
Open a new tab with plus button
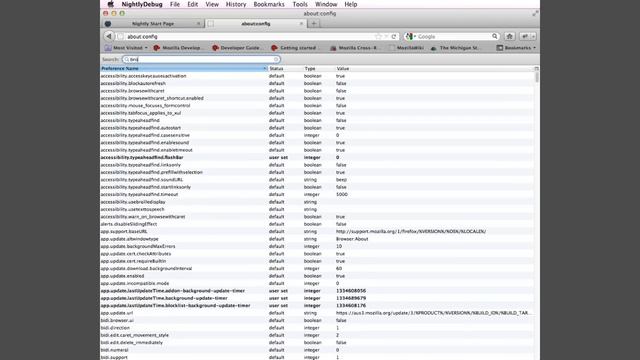pos(314,24)
